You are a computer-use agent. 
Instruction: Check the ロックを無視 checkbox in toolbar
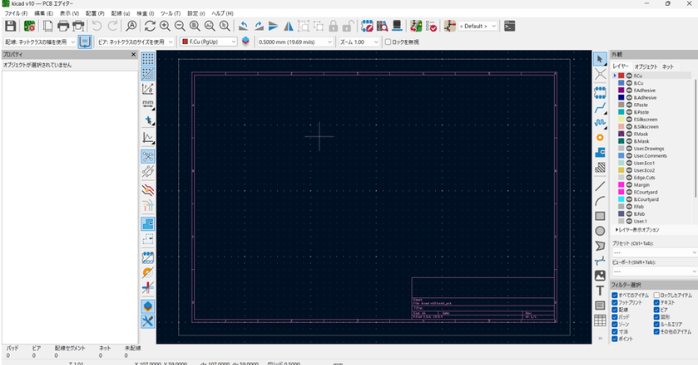click(x=388, y=42)
